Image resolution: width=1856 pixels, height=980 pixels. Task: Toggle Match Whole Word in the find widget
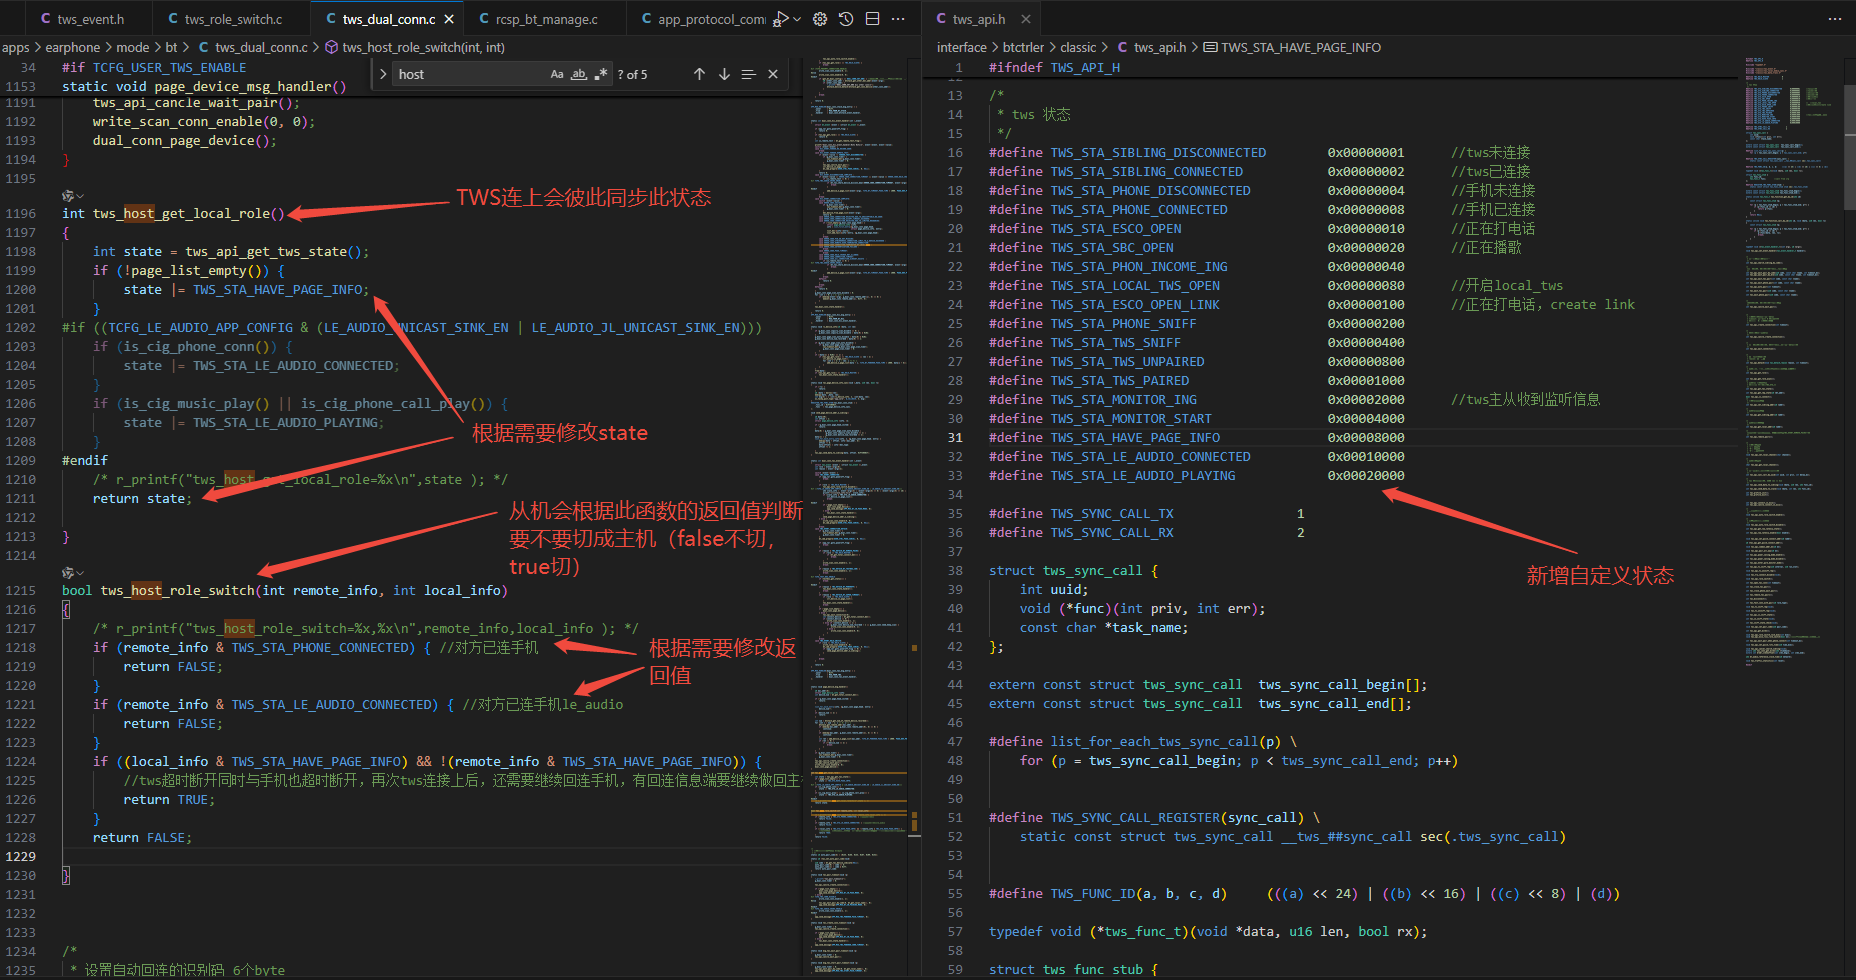[x=579, y=74]
